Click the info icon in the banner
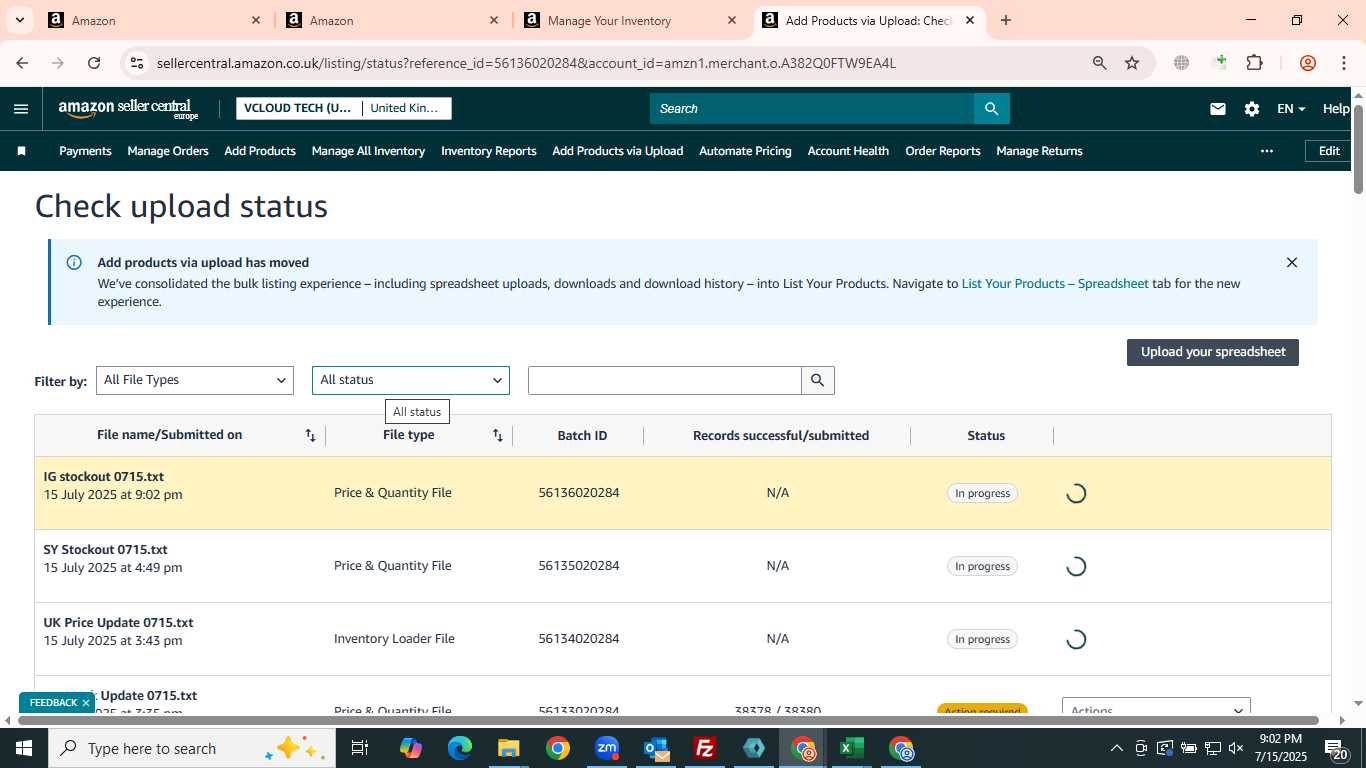This screenshot has width=1366, height=768. click(x=74, y=263)
